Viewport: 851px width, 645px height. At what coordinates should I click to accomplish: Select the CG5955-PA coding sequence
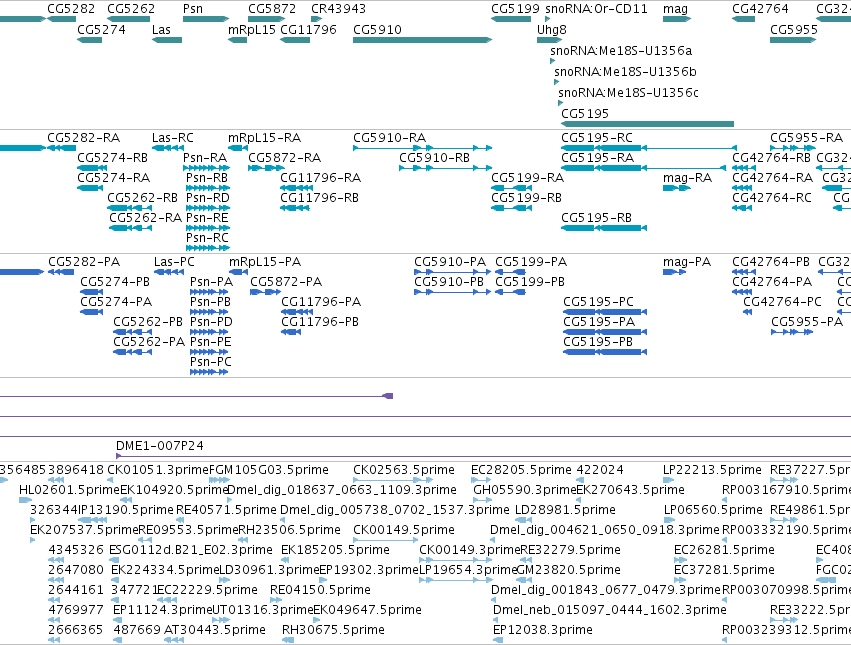792,332
